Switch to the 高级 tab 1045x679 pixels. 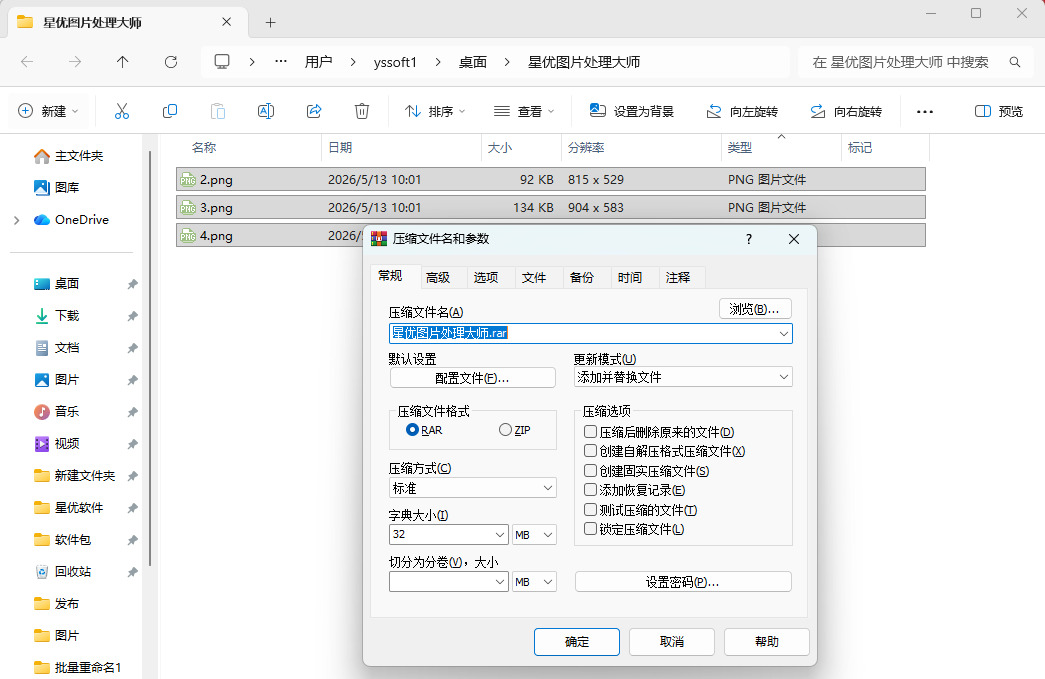[438, 278]
